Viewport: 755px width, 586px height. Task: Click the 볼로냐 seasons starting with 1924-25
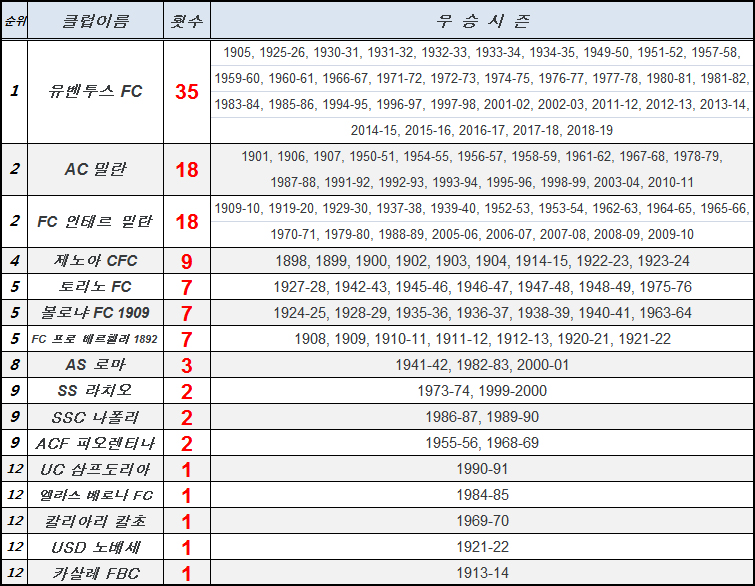point(482,313)
